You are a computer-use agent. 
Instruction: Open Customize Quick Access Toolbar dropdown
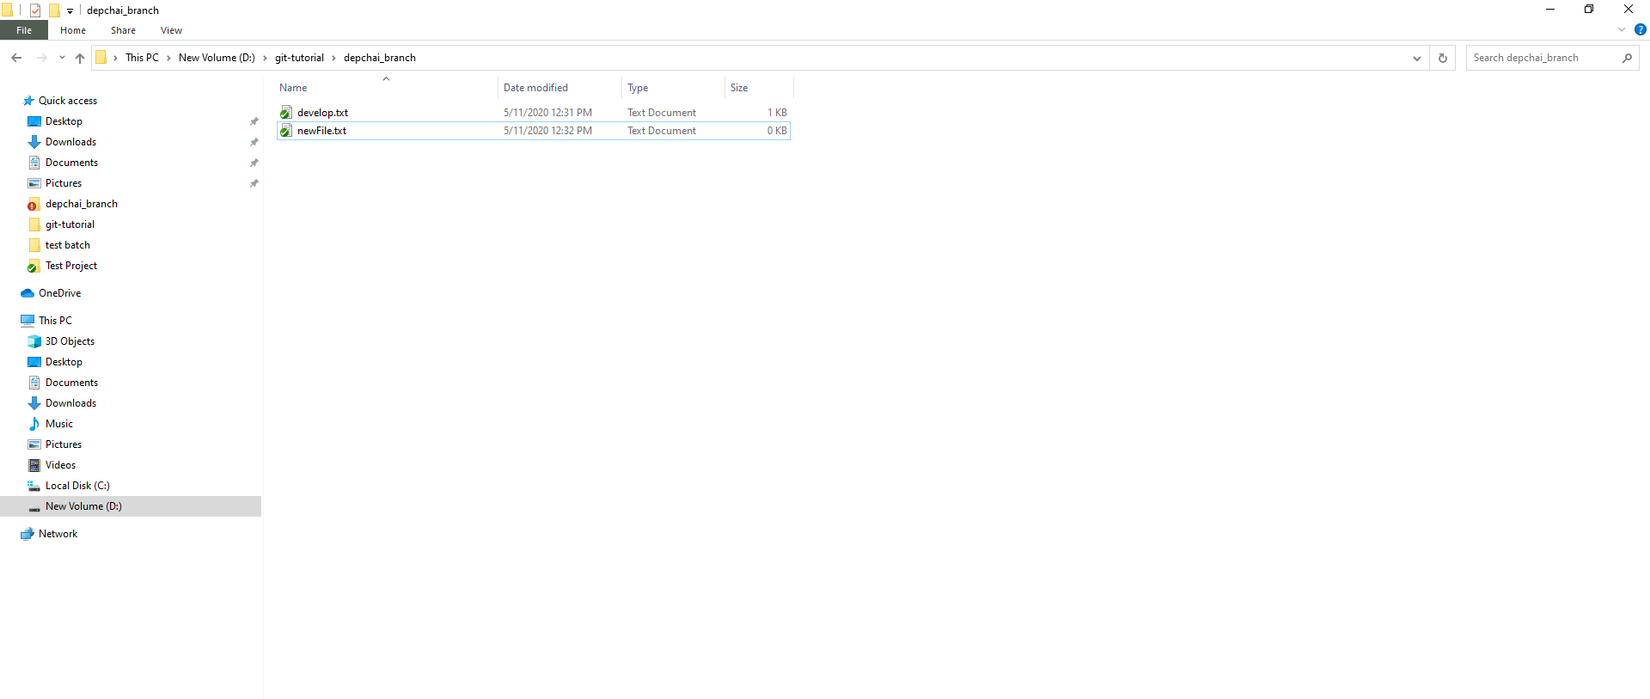pyautogui.click(x=70, y=11)
